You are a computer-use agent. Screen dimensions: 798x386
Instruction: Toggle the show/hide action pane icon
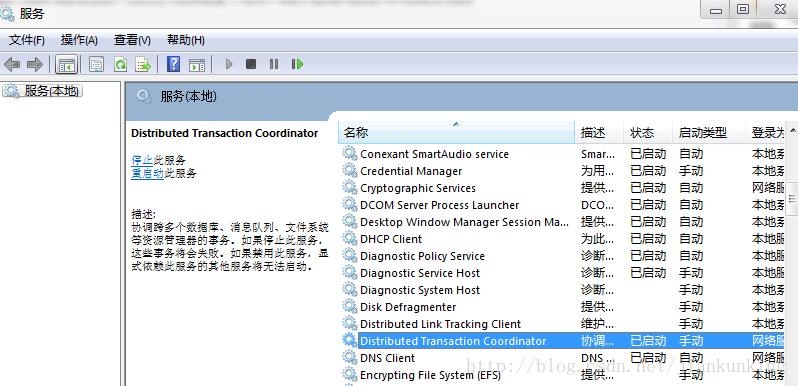[x=196, y=65]
